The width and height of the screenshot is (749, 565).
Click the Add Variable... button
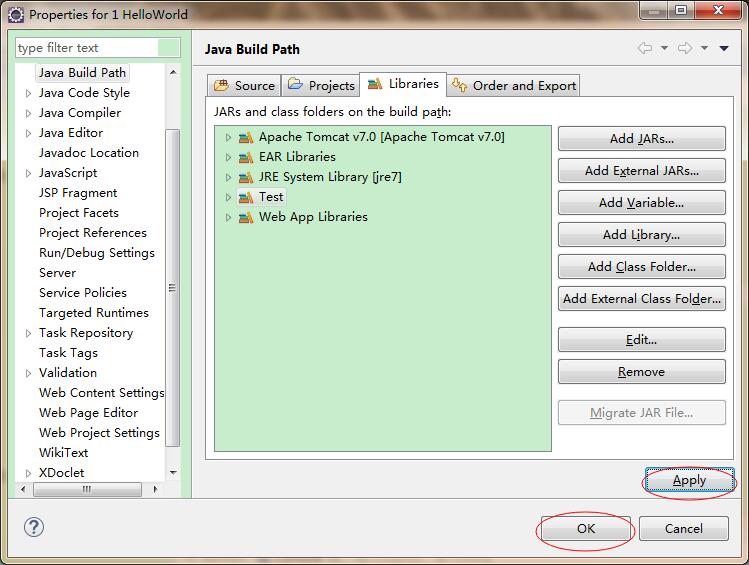point(642,203)
